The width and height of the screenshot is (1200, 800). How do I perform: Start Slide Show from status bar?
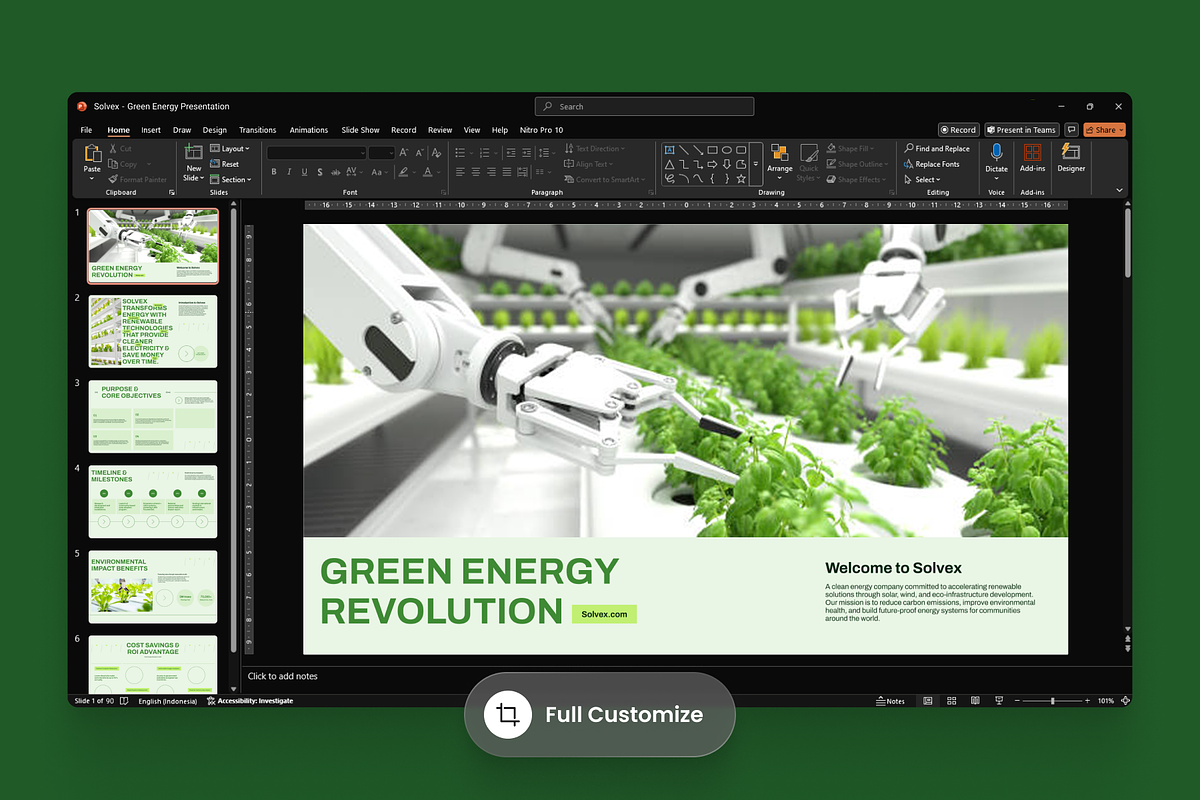(x=999, y=701)
